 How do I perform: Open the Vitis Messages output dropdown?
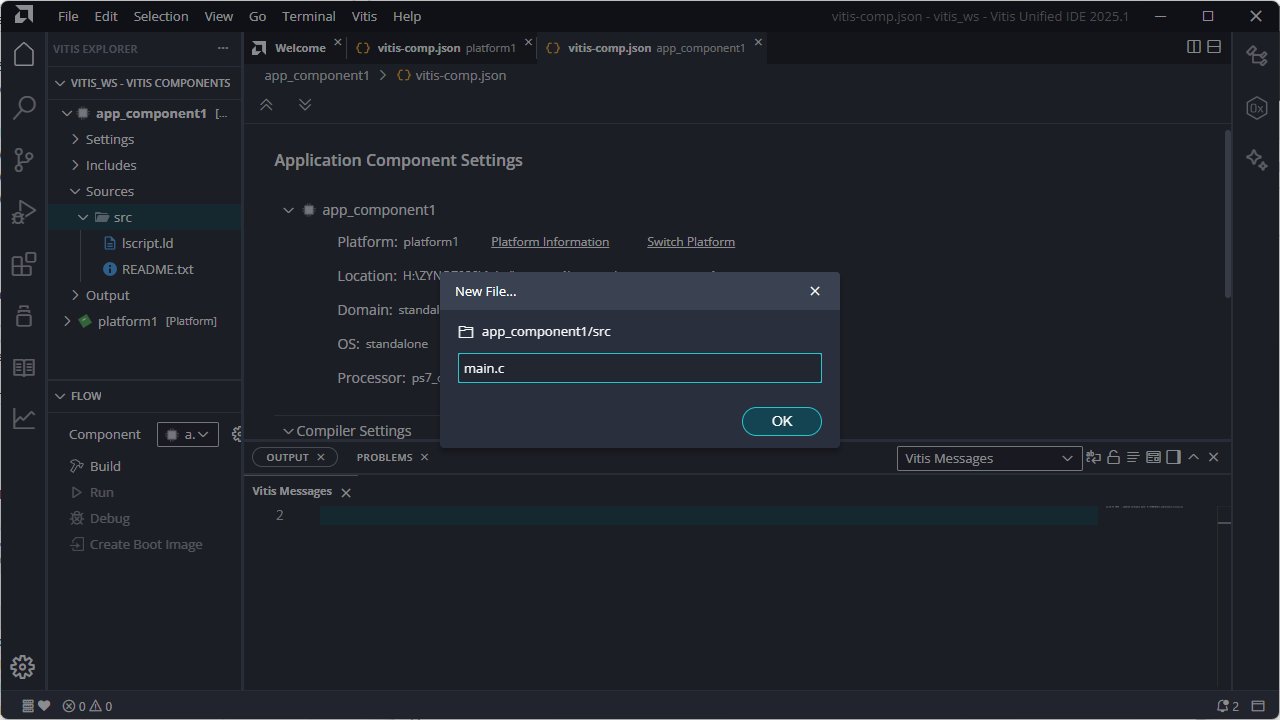point(988,458)
